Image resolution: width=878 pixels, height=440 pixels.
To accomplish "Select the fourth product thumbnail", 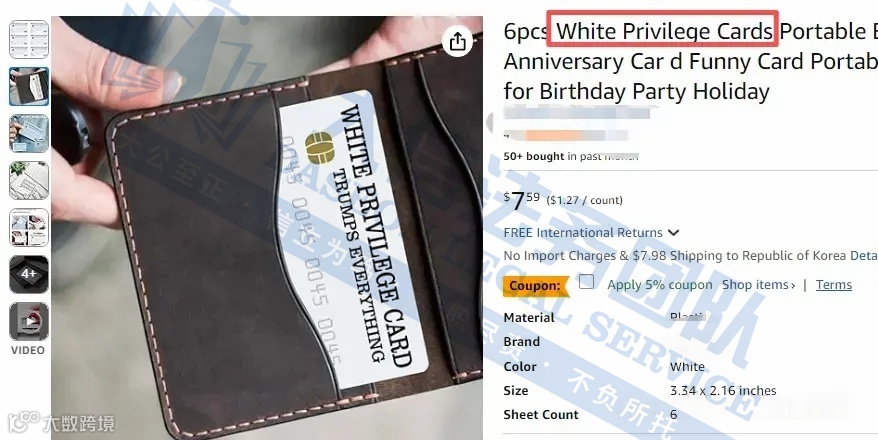I will 29,180.
